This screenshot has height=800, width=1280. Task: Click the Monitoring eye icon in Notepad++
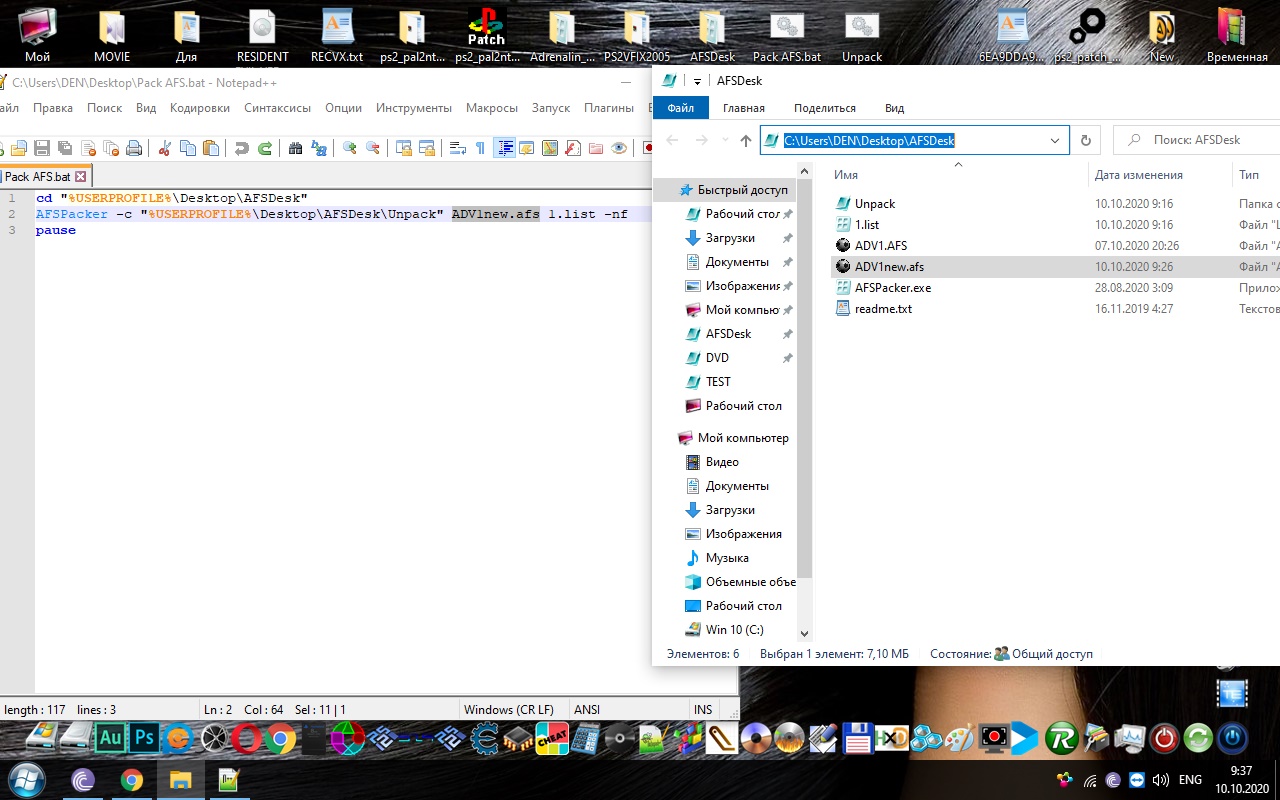(619, 148)
